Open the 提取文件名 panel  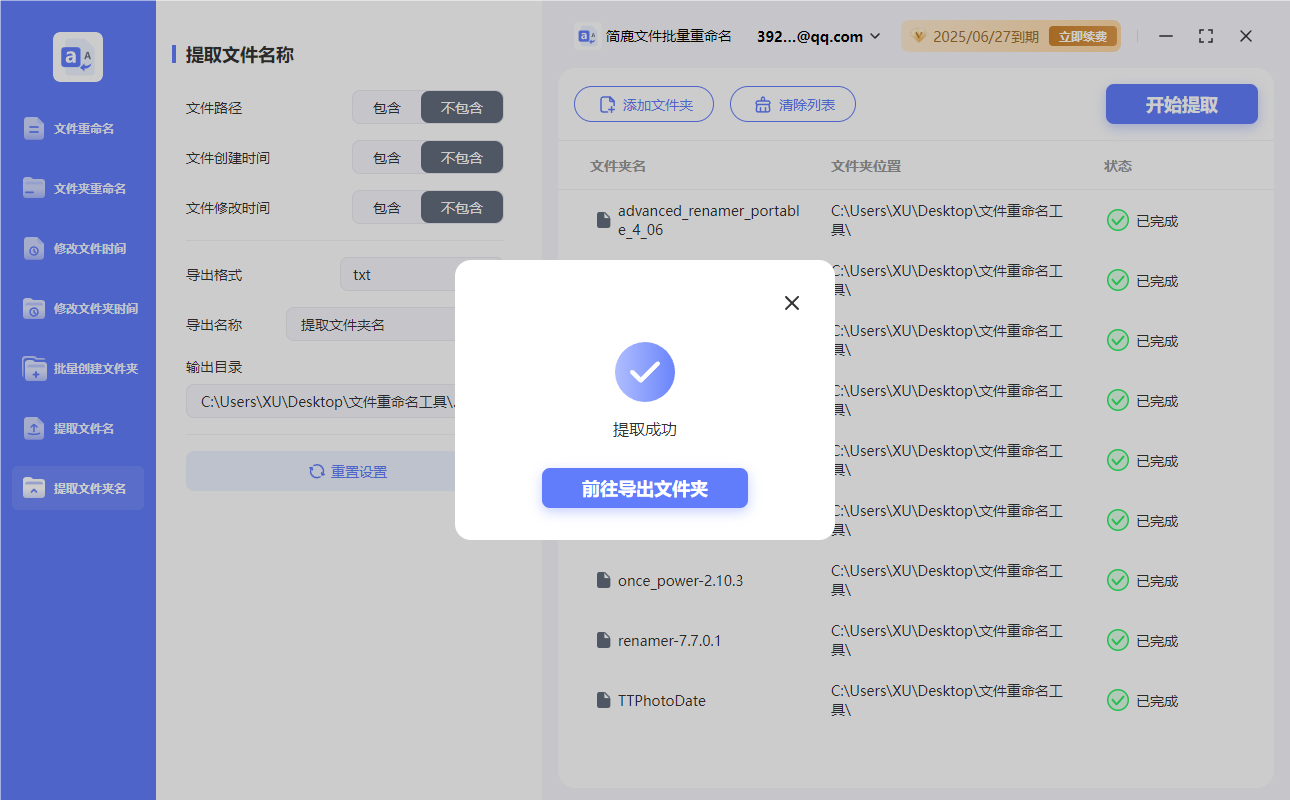[77, 428]
